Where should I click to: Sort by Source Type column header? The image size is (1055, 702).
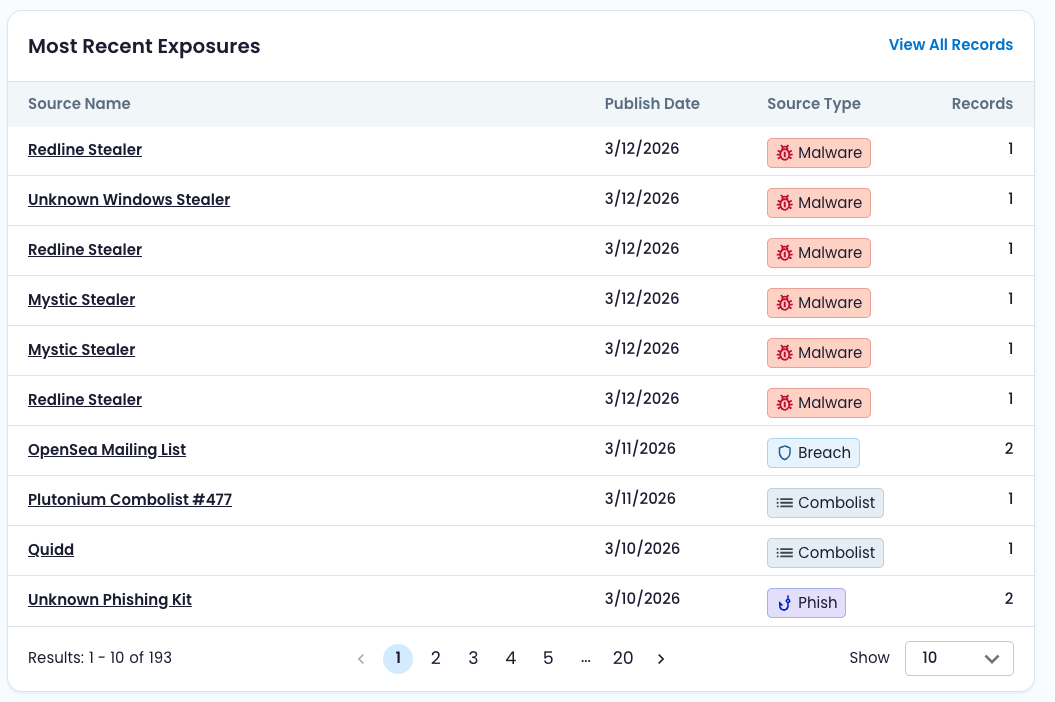coord(813,104)
